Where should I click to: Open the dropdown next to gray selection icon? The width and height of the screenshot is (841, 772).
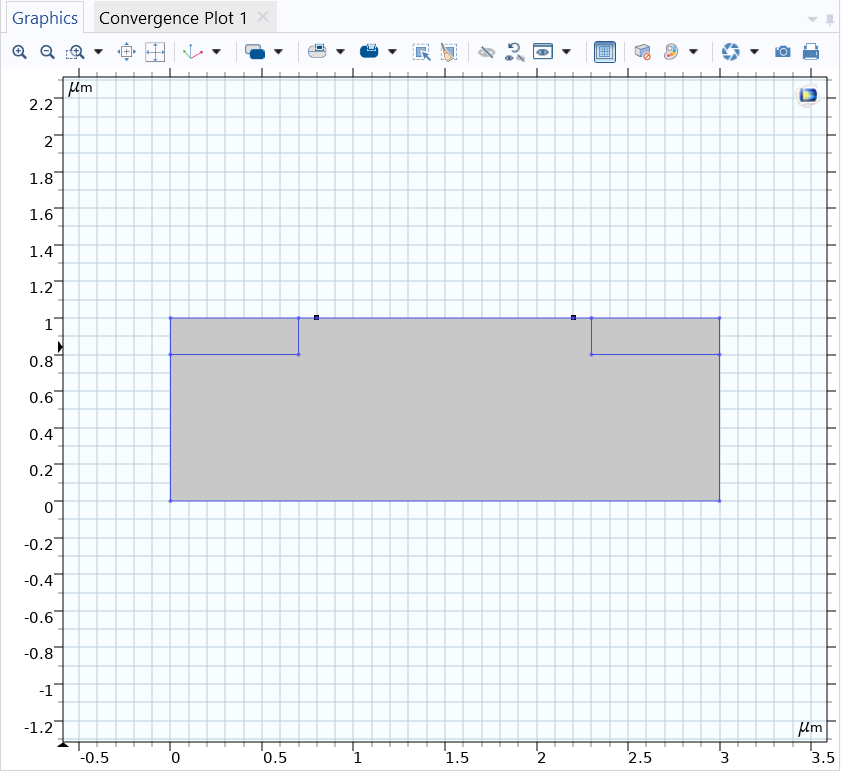340,52
